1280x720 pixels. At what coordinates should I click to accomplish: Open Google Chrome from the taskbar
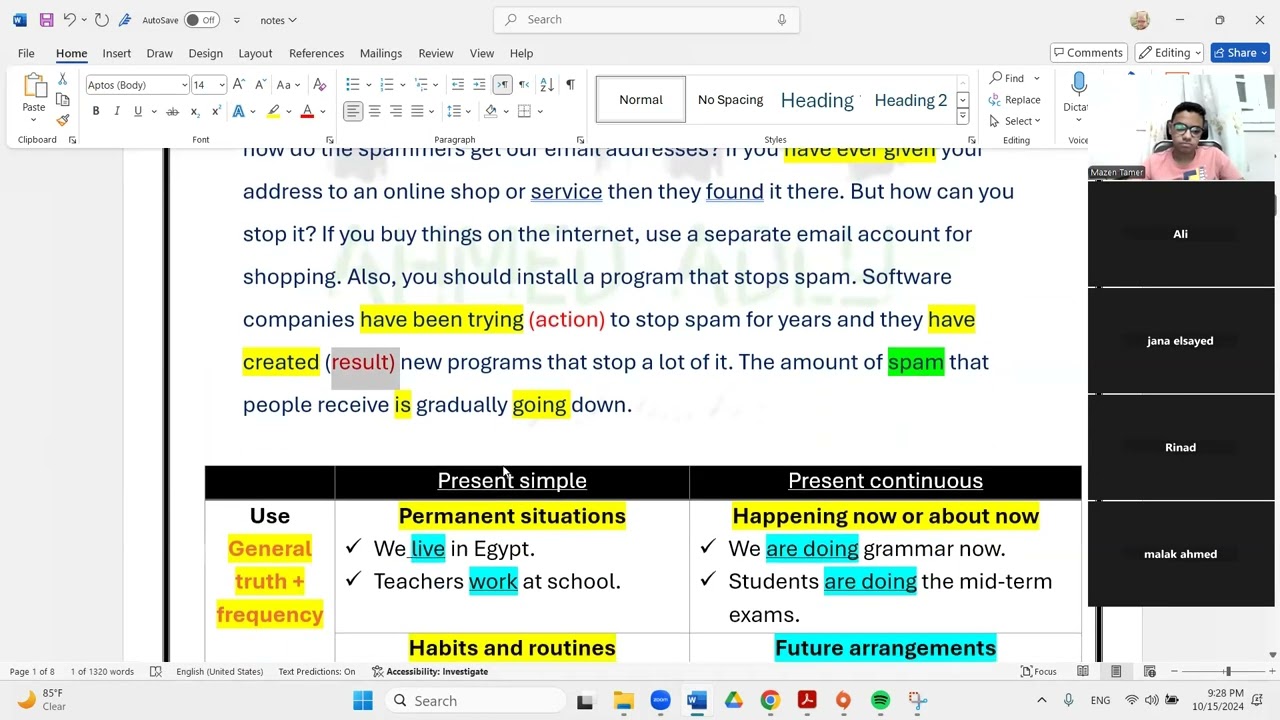click(x=770, y=701)
